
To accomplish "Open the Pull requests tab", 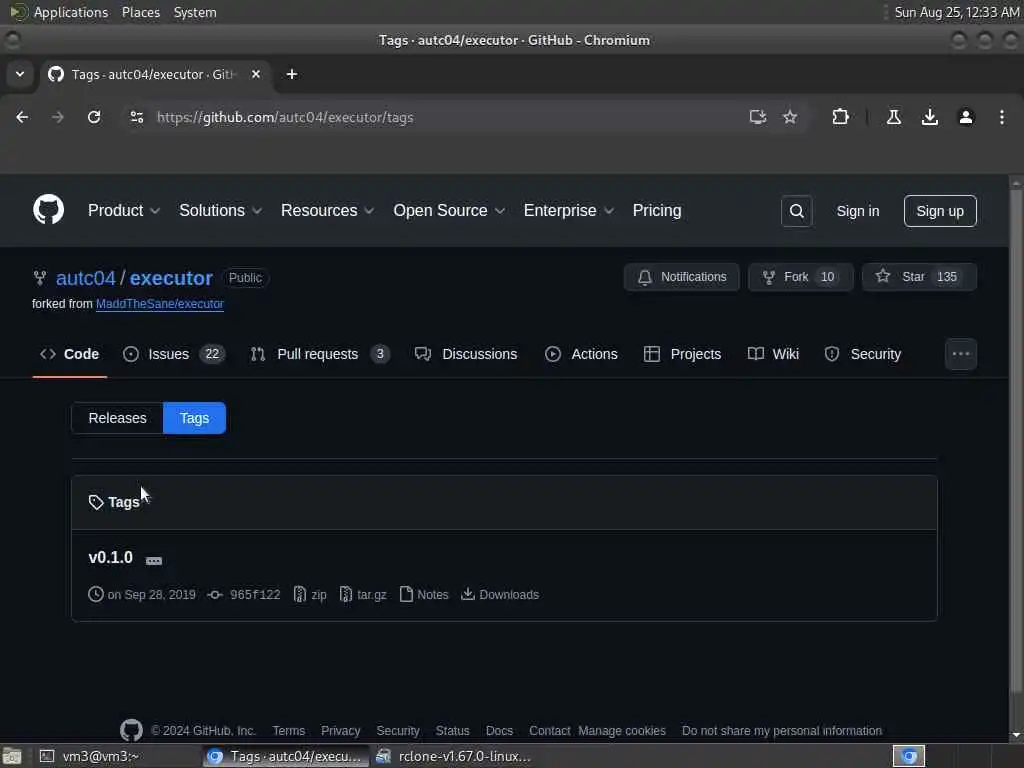I will [x=320, y=354].
